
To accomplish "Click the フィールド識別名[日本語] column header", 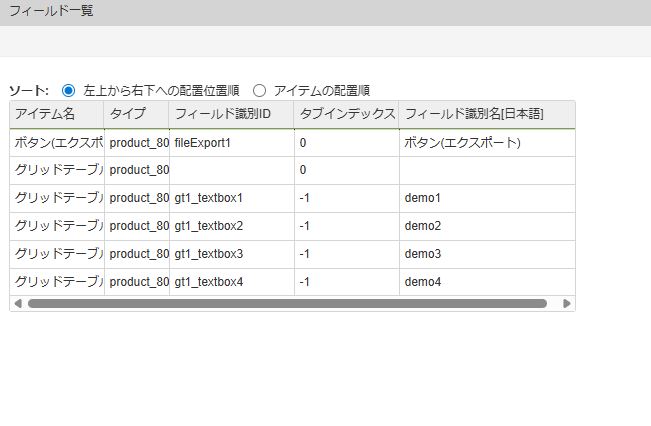I will coord(485,114).
